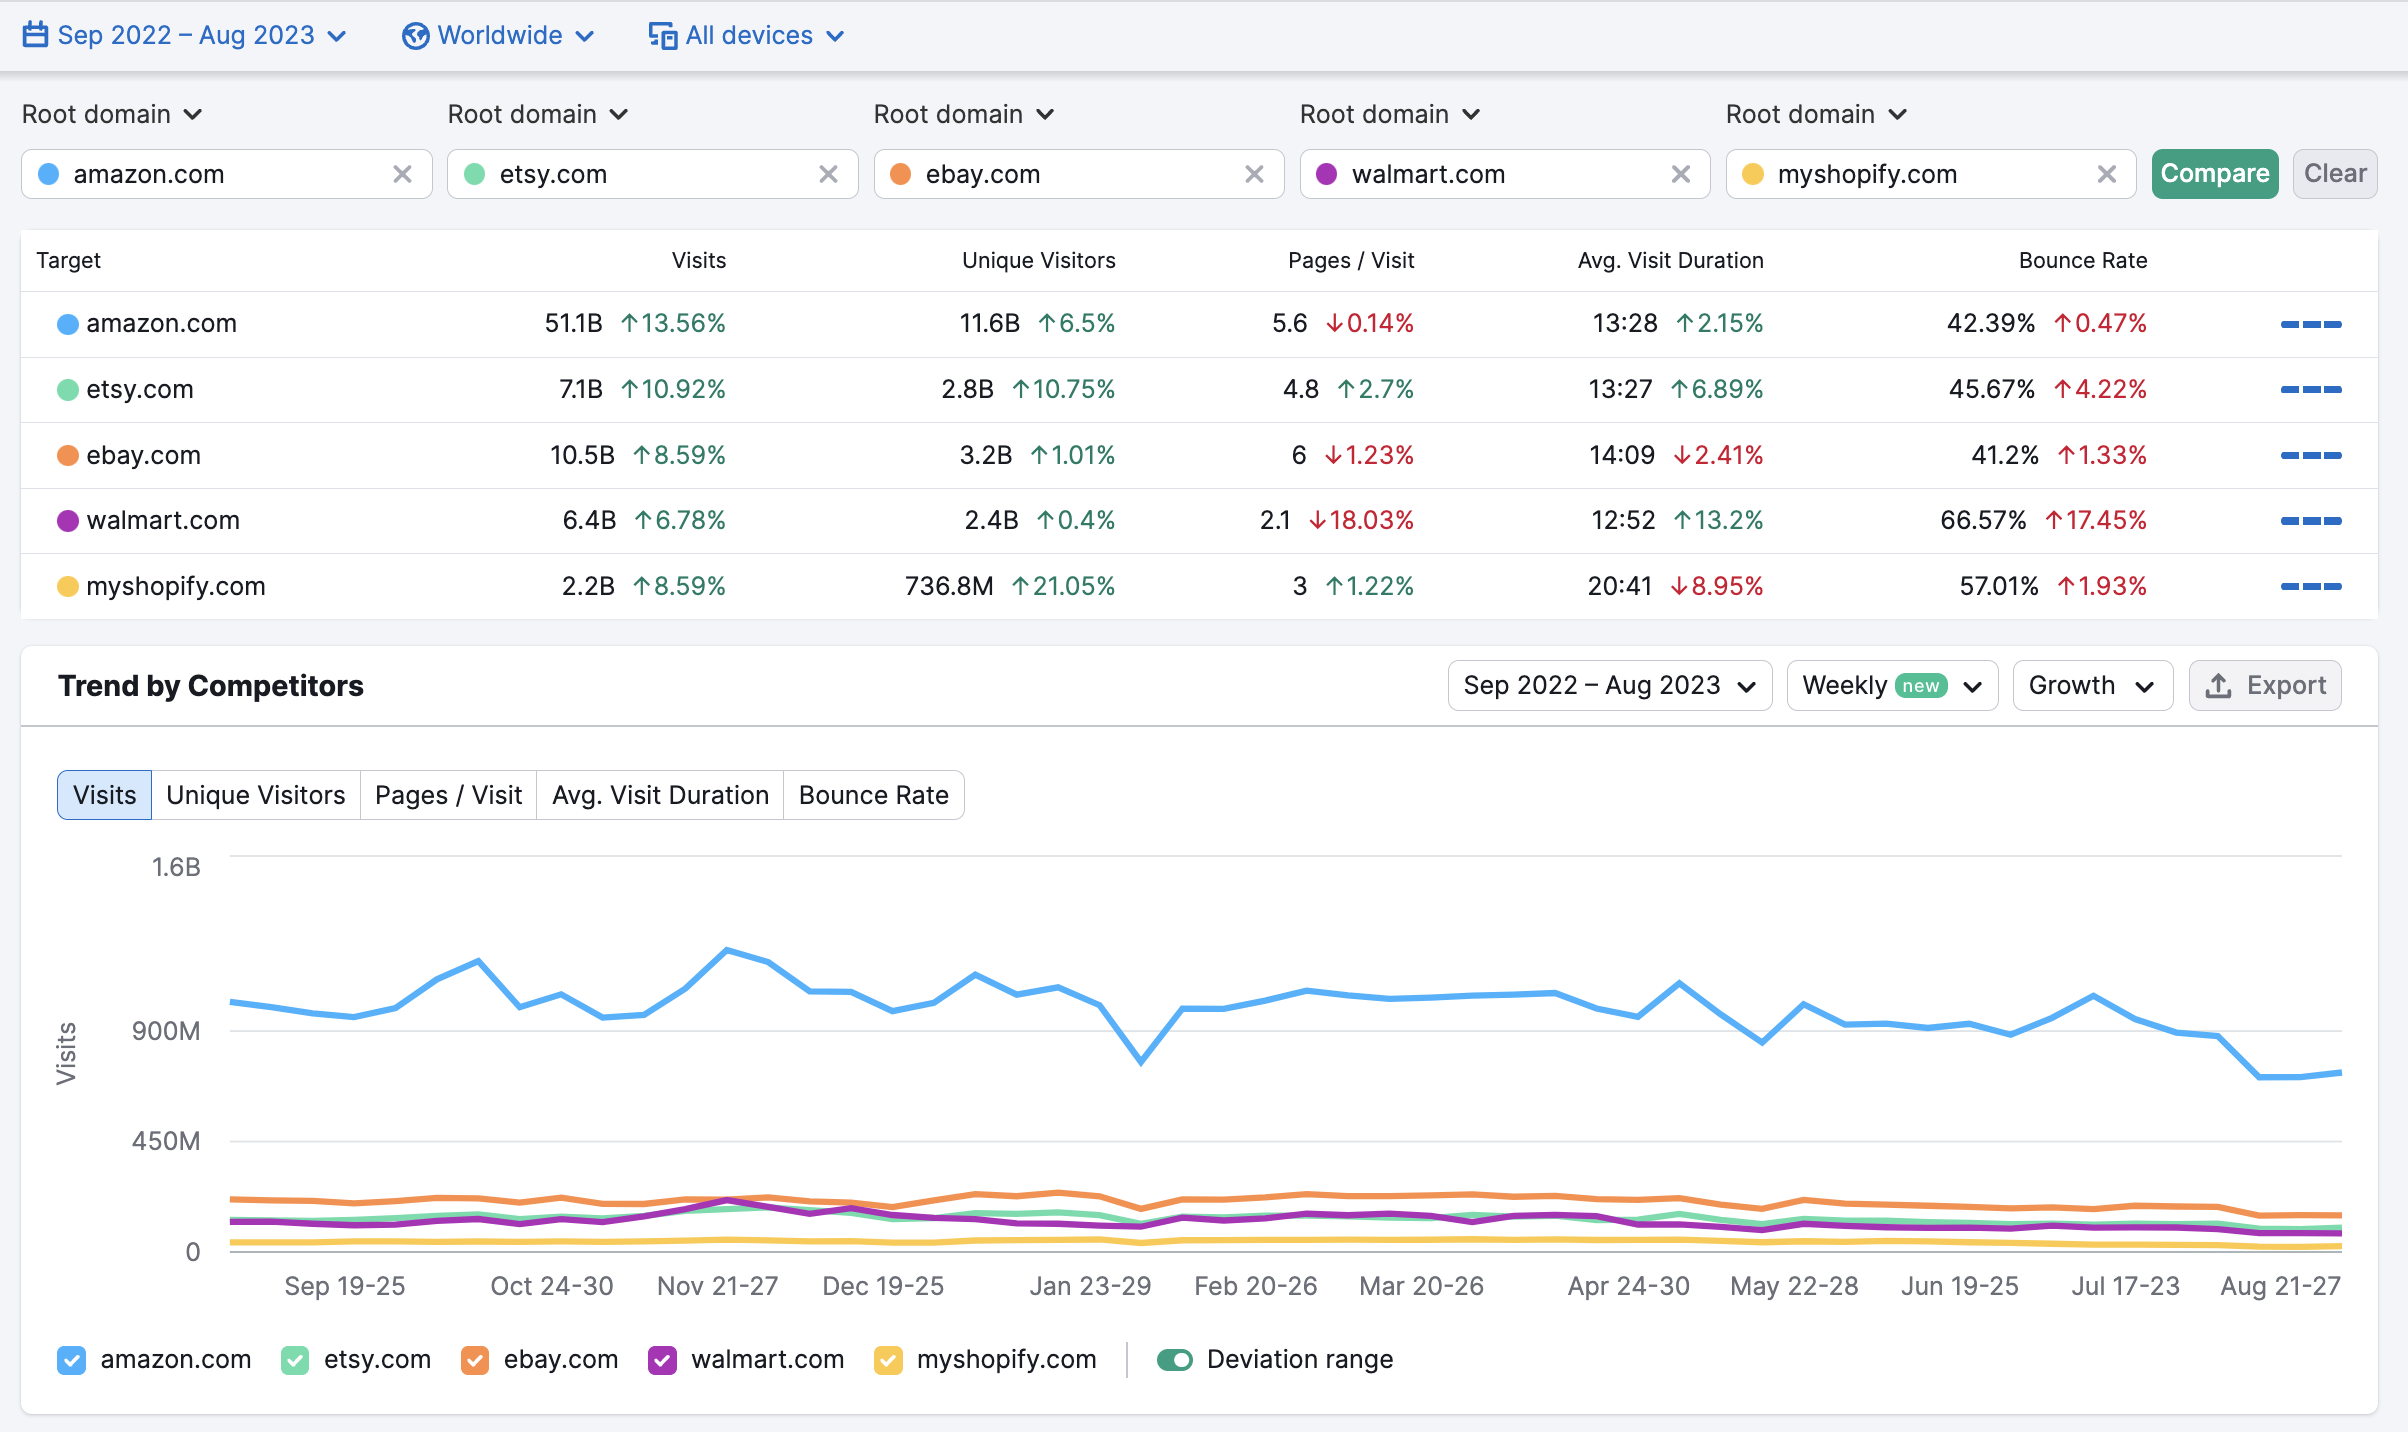Open the Worldwide region dropdown

pyautogui.click(x=498, y=36)
